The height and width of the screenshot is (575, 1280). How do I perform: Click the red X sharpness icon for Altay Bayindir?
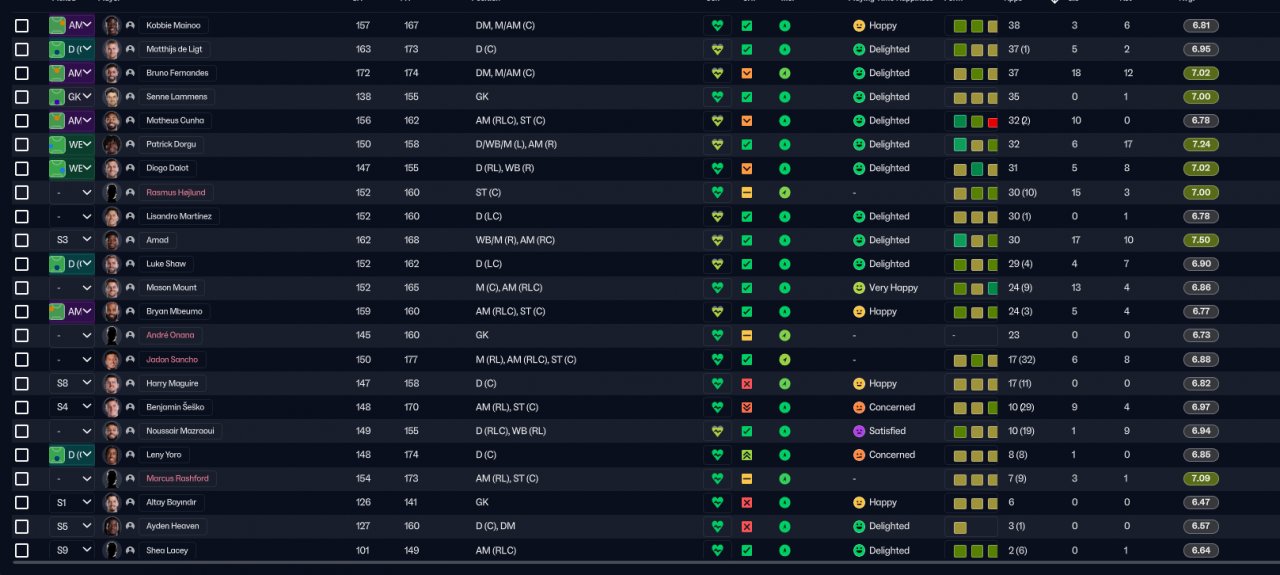(x=747, y=502)
